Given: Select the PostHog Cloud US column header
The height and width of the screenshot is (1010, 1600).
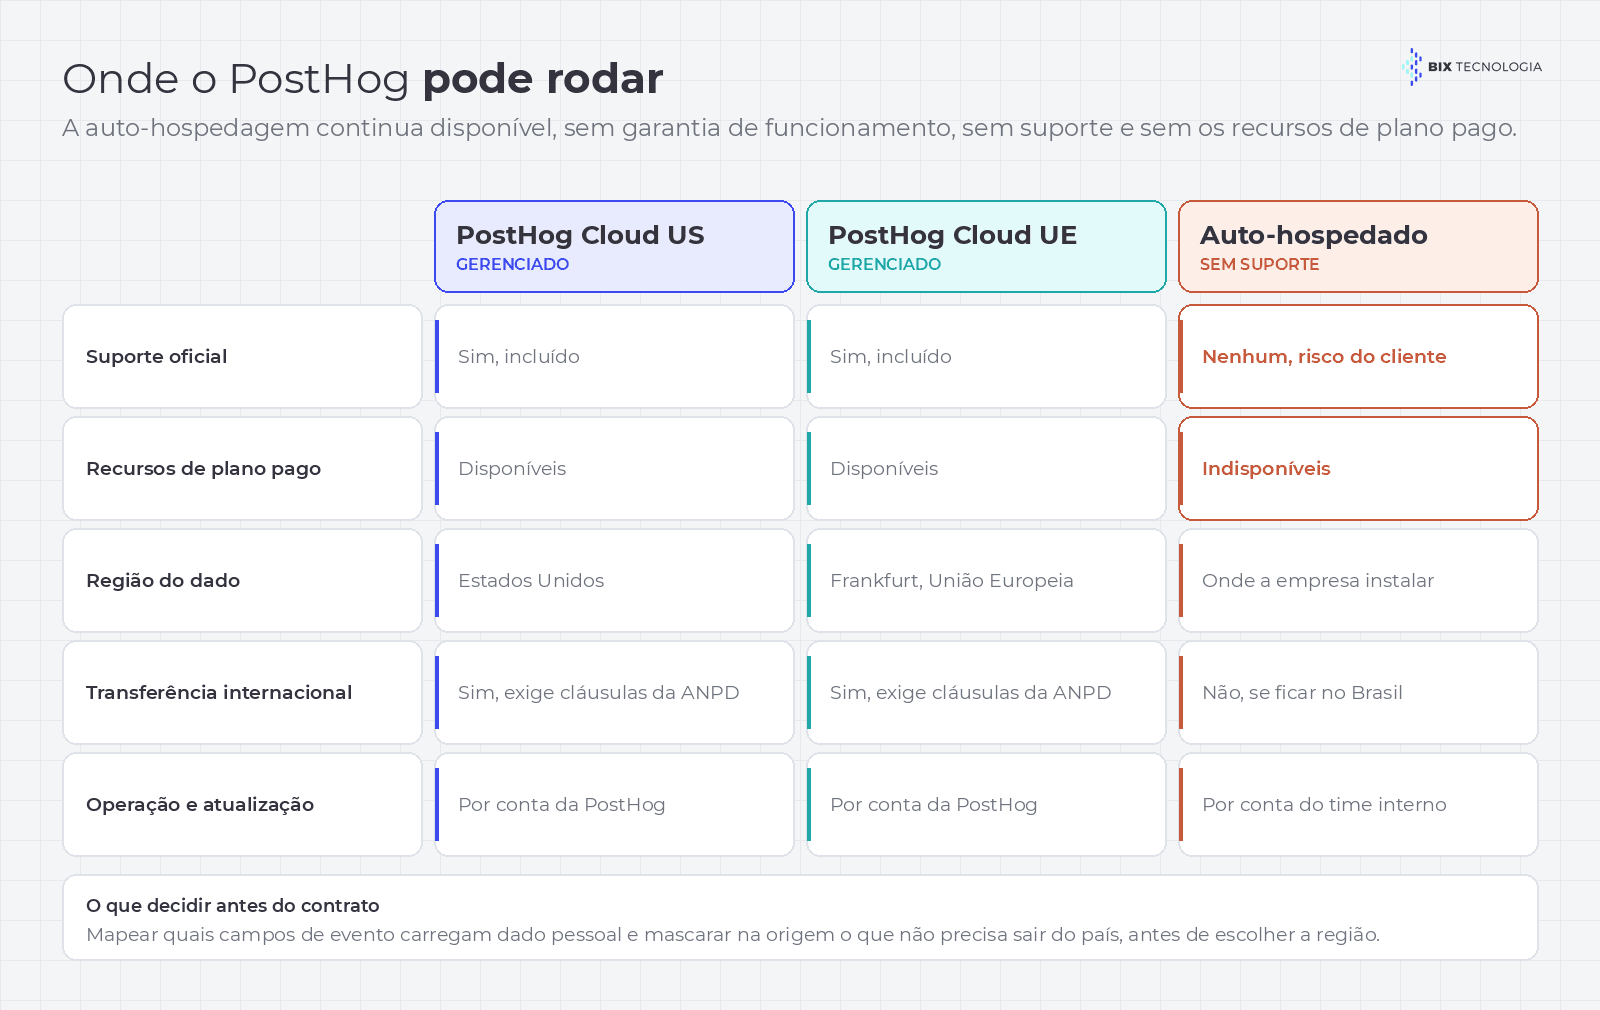Looking at the screenshot, I should coord(614,246).
